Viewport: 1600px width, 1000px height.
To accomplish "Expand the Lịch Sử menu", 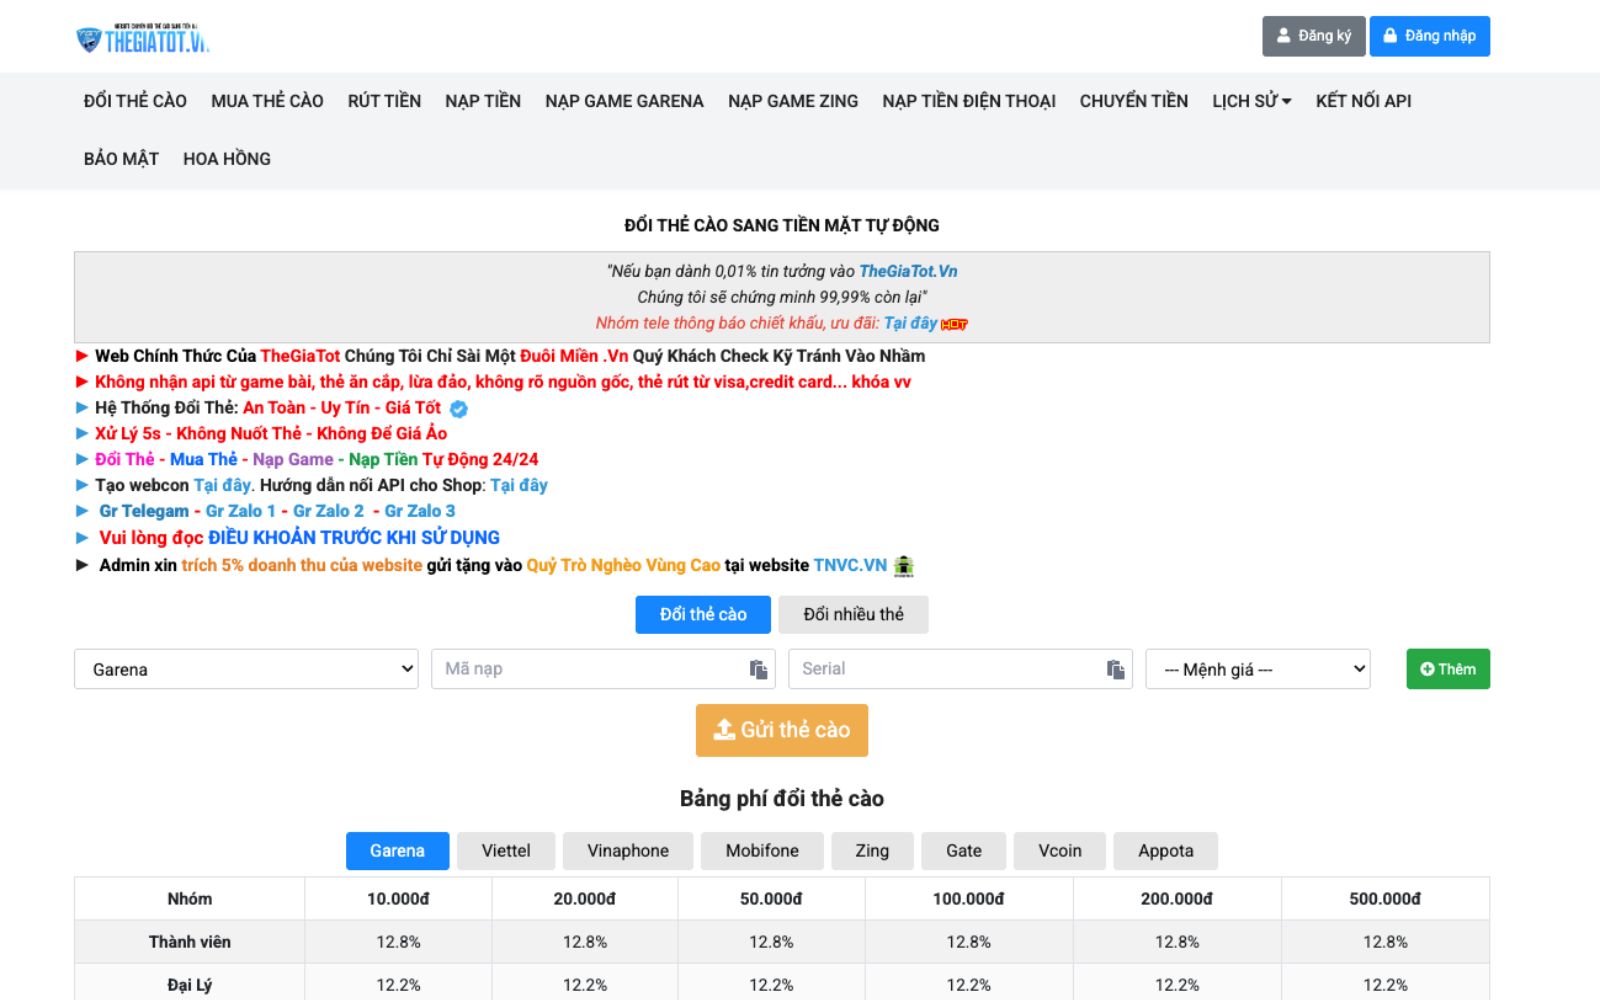I will pyautogui.click(x=1249, y=100).
